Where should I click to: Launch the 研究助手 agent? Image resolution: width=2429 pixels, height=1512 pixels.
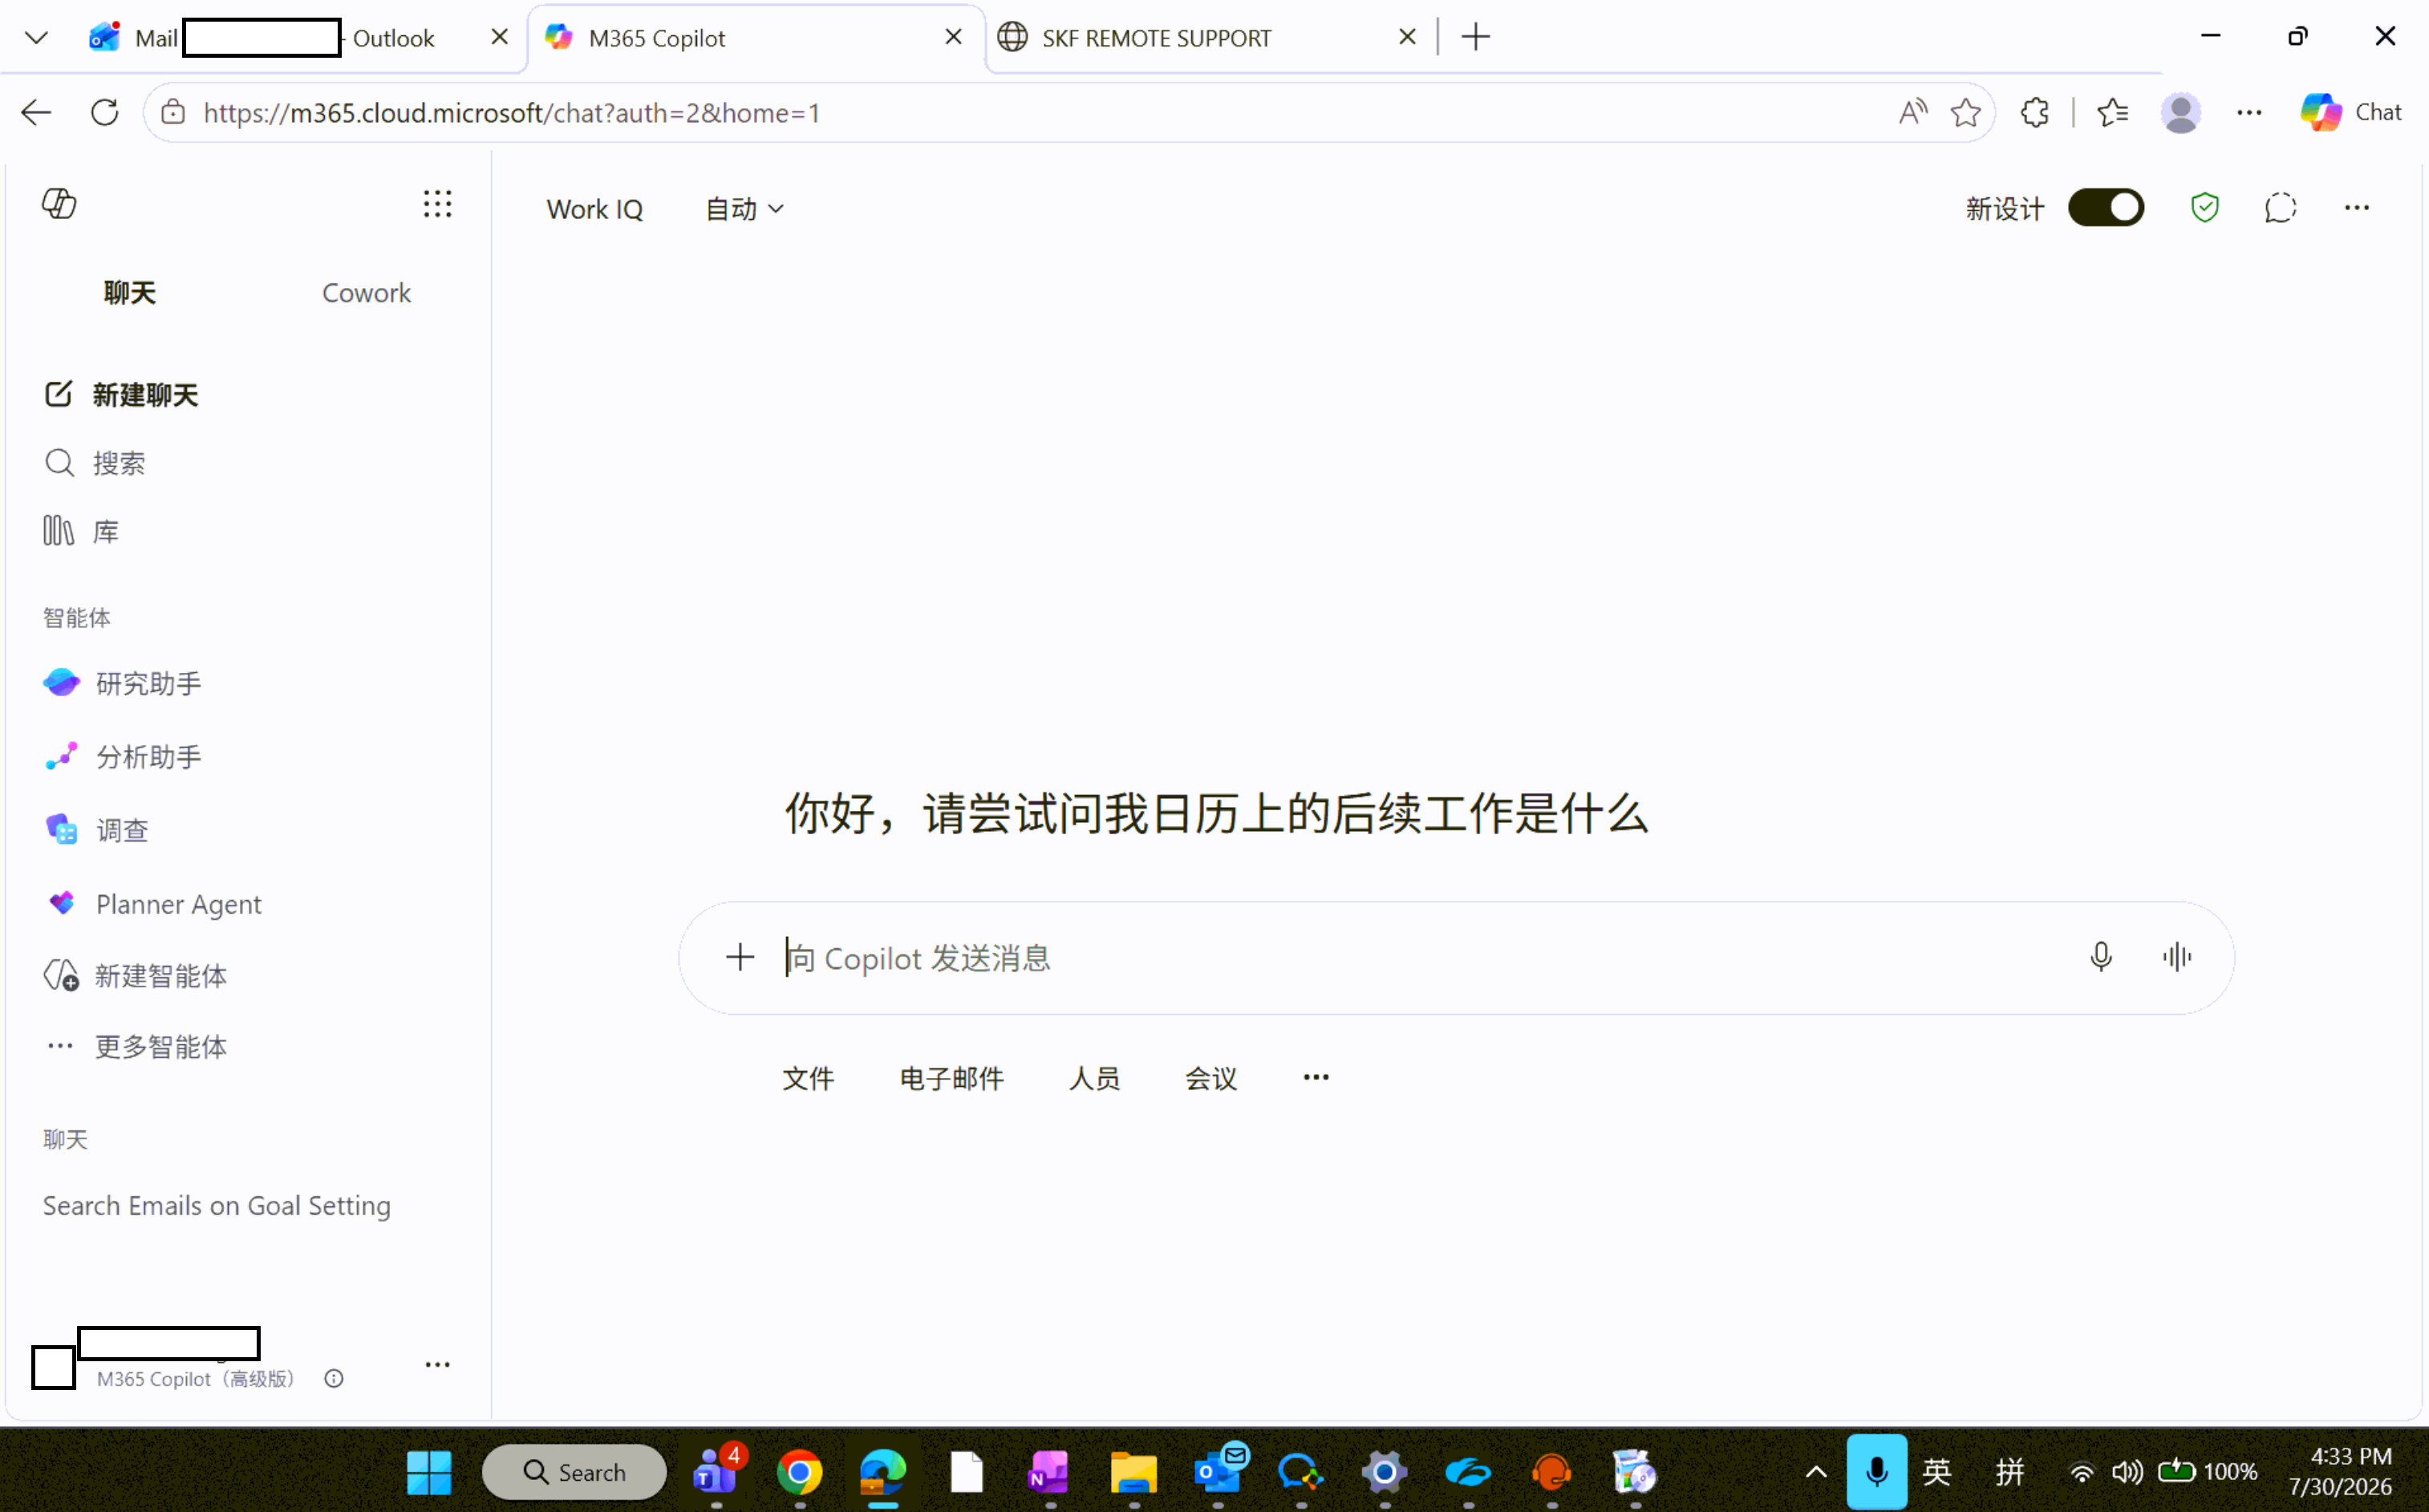tap(122, 683)
